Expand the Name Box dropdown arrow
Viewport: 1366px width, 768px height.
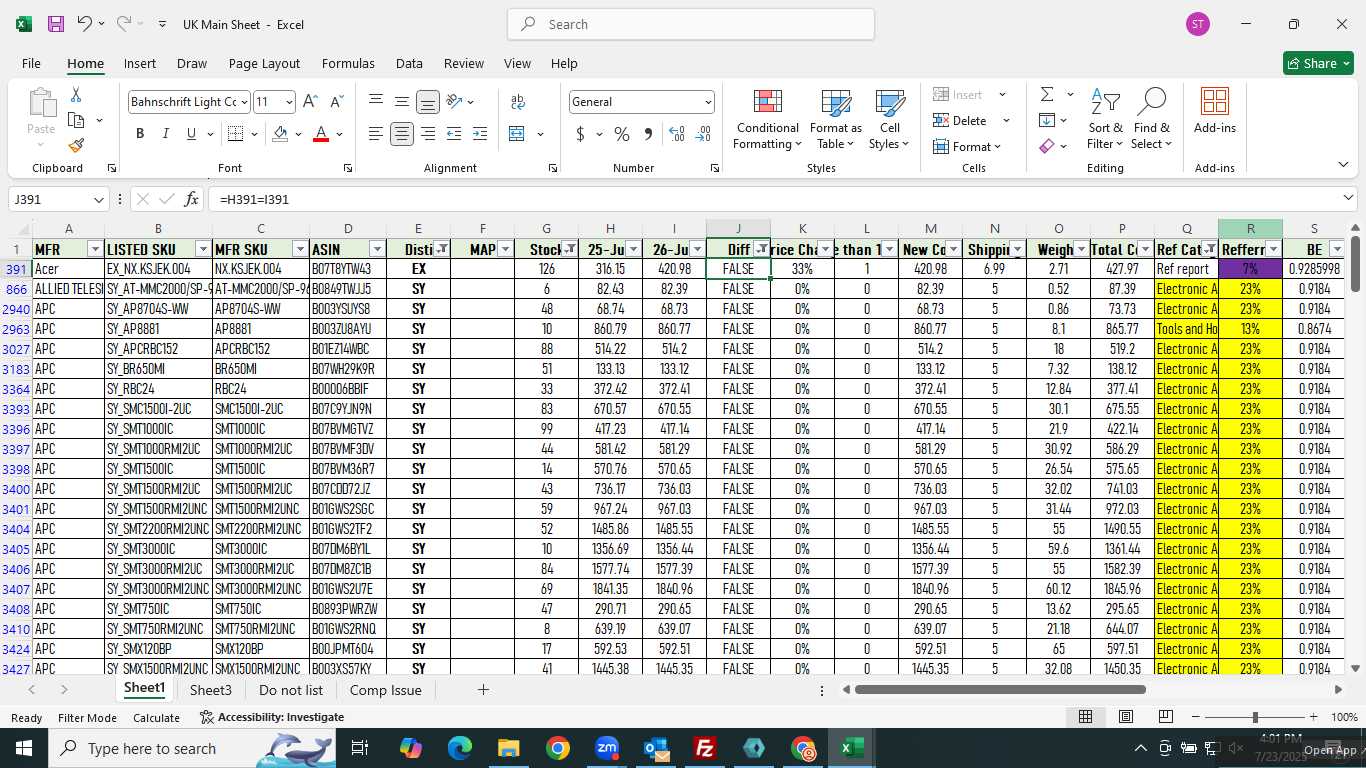97,199
